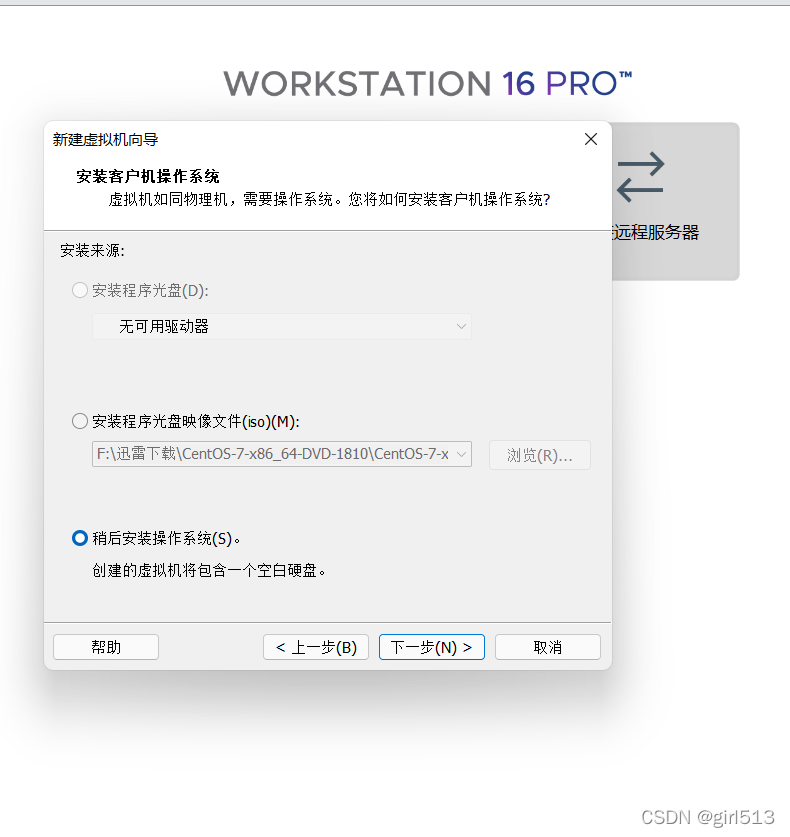This screenshot has width=790, height=837.
Task: Select 安装程序光盘映像文件(iso) radio button
Action: click(x=80, y=421)
